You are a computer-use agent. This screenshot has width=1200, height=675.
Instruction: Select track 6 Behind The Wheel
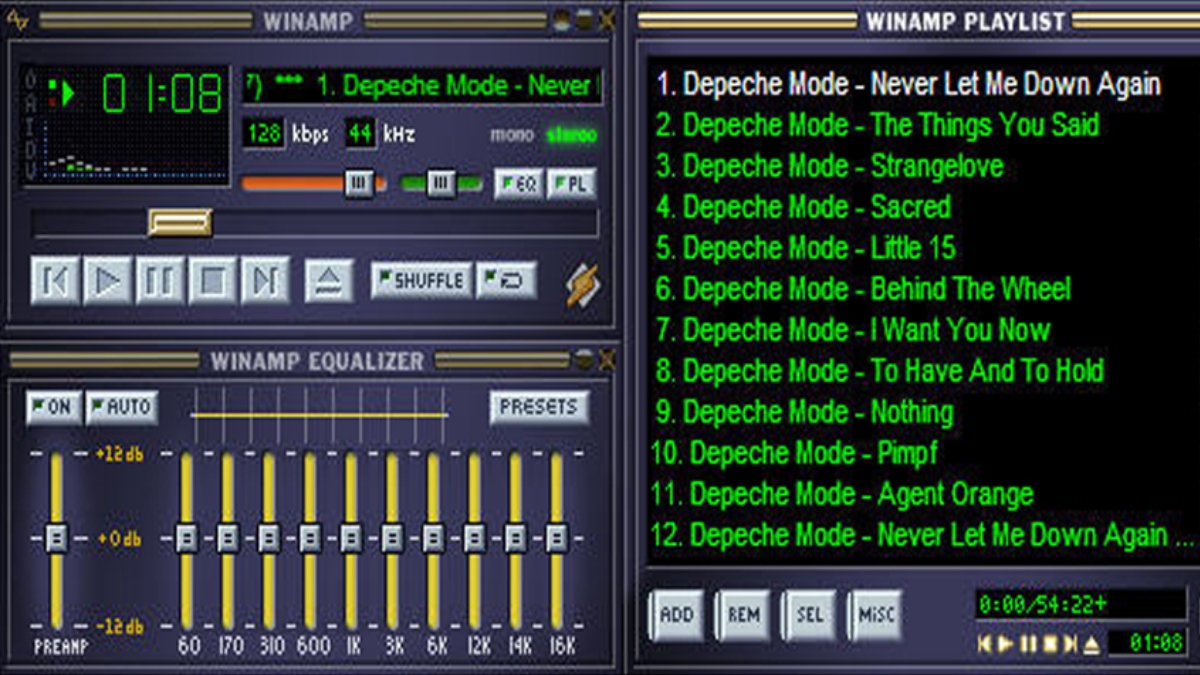[862, 290]
